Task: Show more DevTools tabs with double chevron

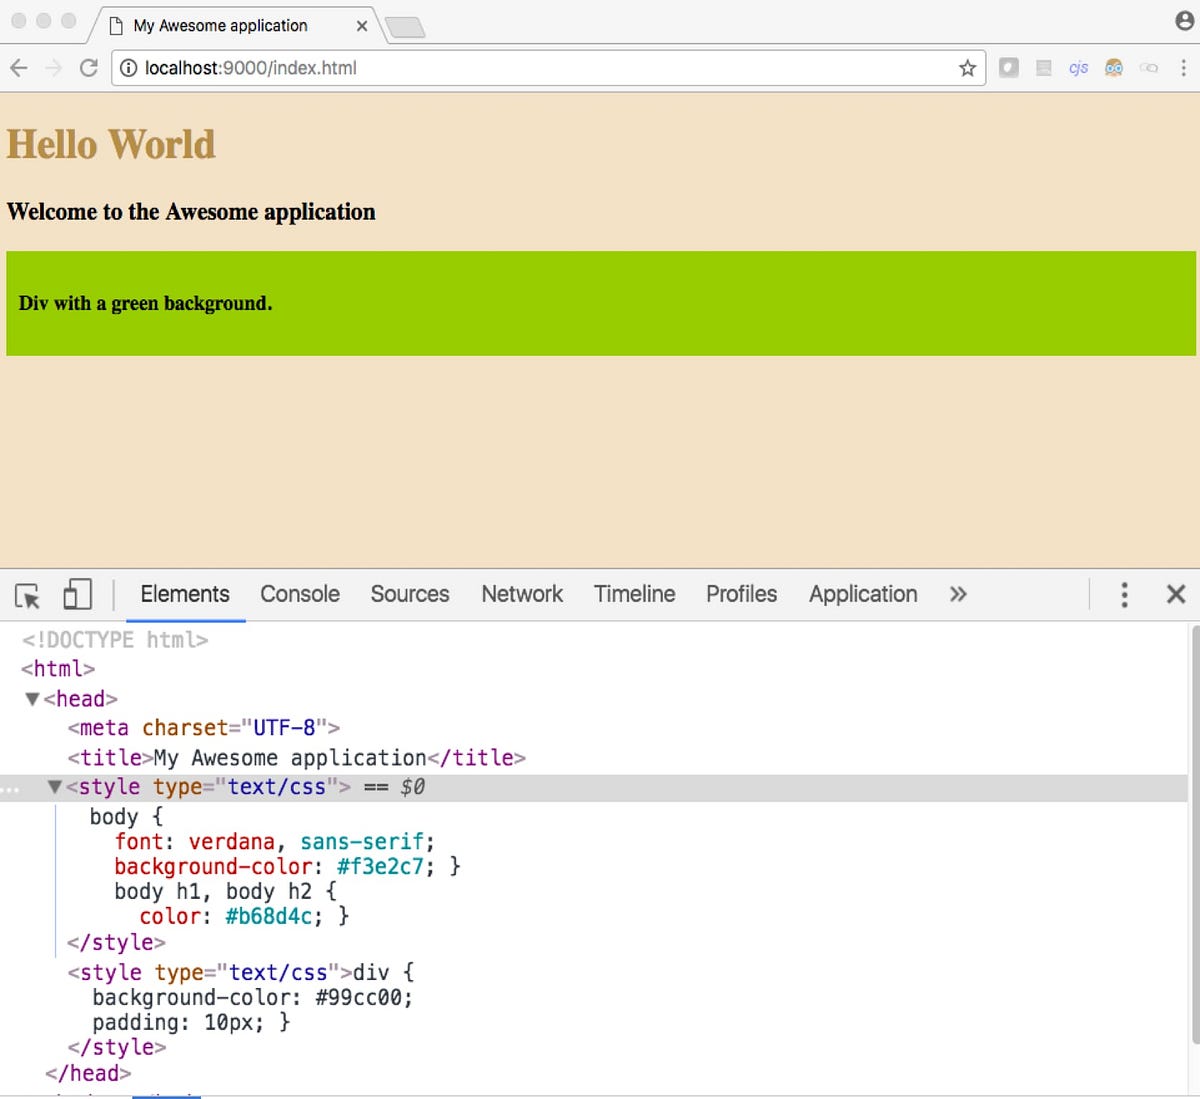Action: coord(958,594)
